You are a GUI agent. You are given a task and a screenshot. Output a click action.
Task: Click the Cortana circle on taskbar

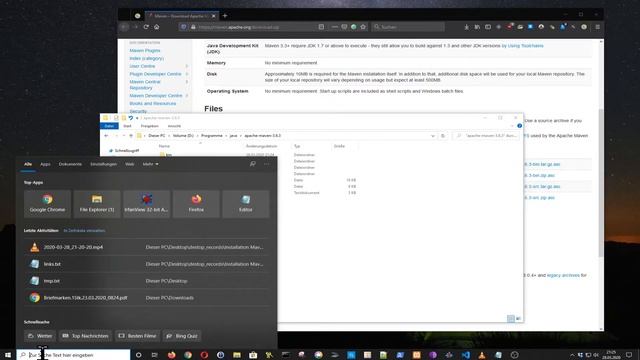[x=138, y=355]
